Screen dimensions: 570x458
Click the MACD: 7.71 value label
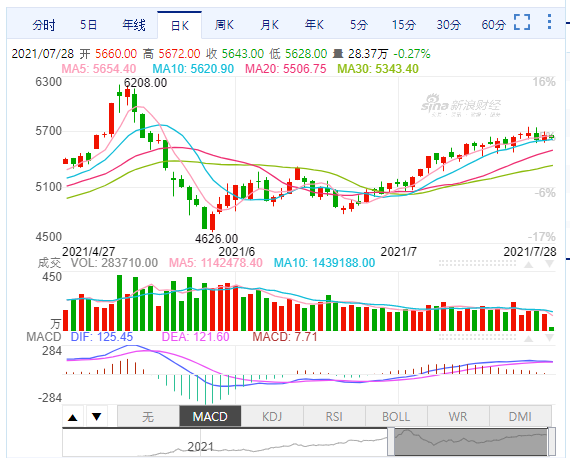click(285, 337)
